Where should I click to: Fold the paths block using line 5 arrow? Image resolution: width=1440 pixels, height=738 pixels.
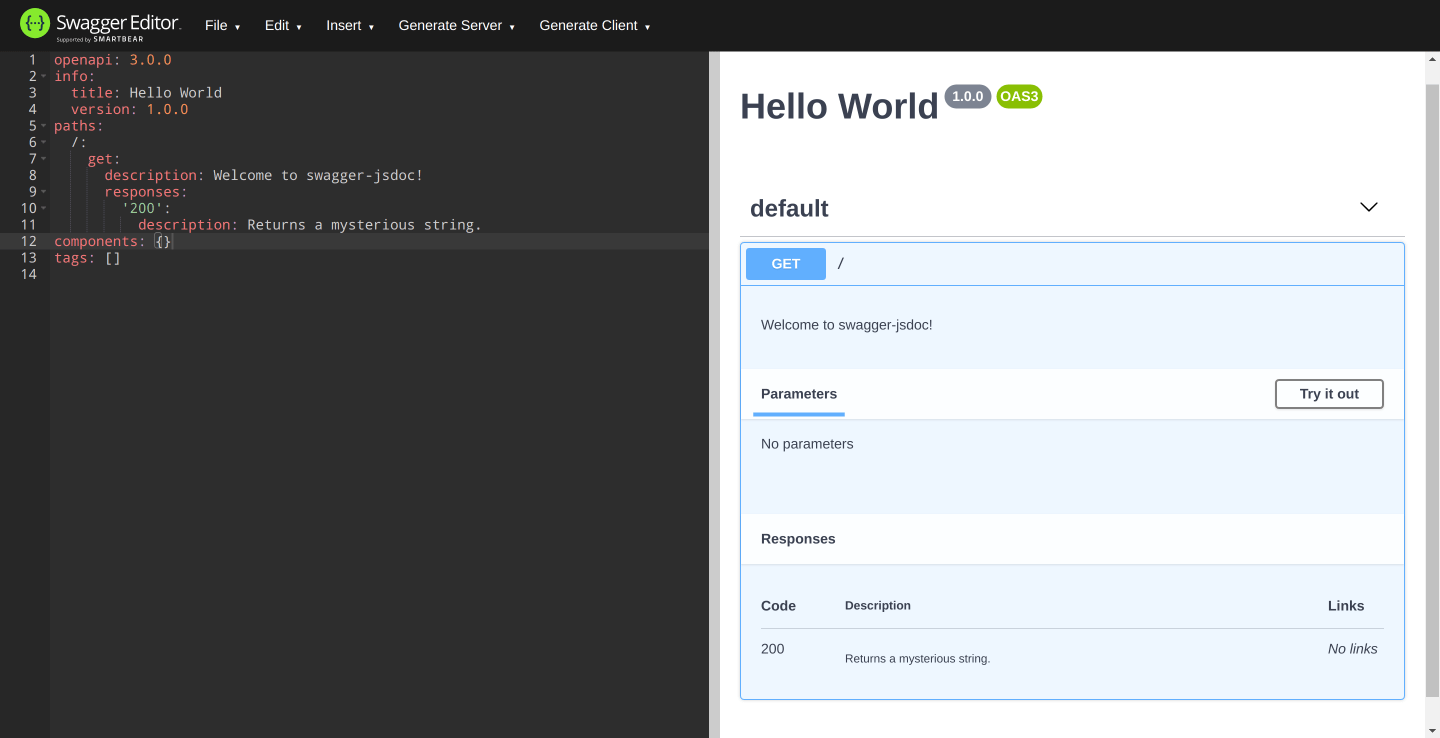[45, 125]
